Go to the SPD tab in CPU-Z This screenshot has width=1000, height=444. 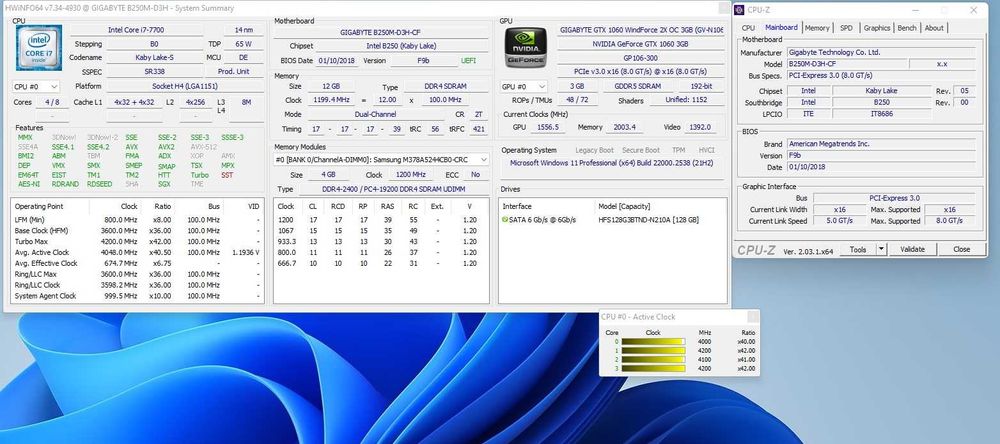coord(846,28)
